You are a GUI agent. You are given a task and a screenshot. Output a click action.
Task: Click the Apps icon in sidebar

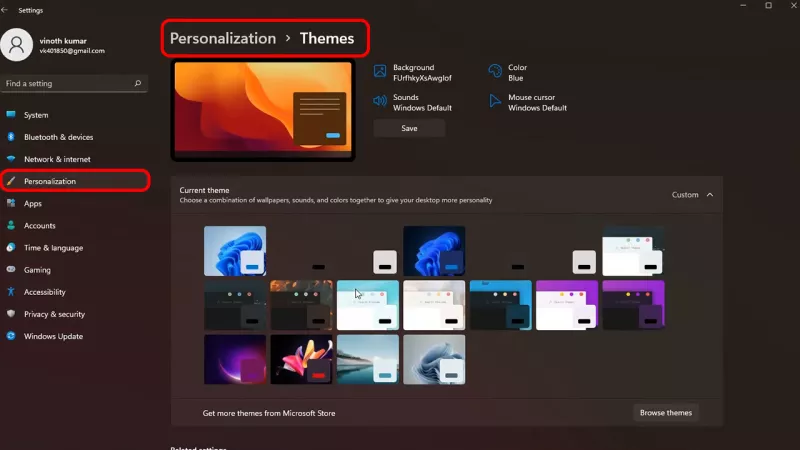click(x=11, y=203)
